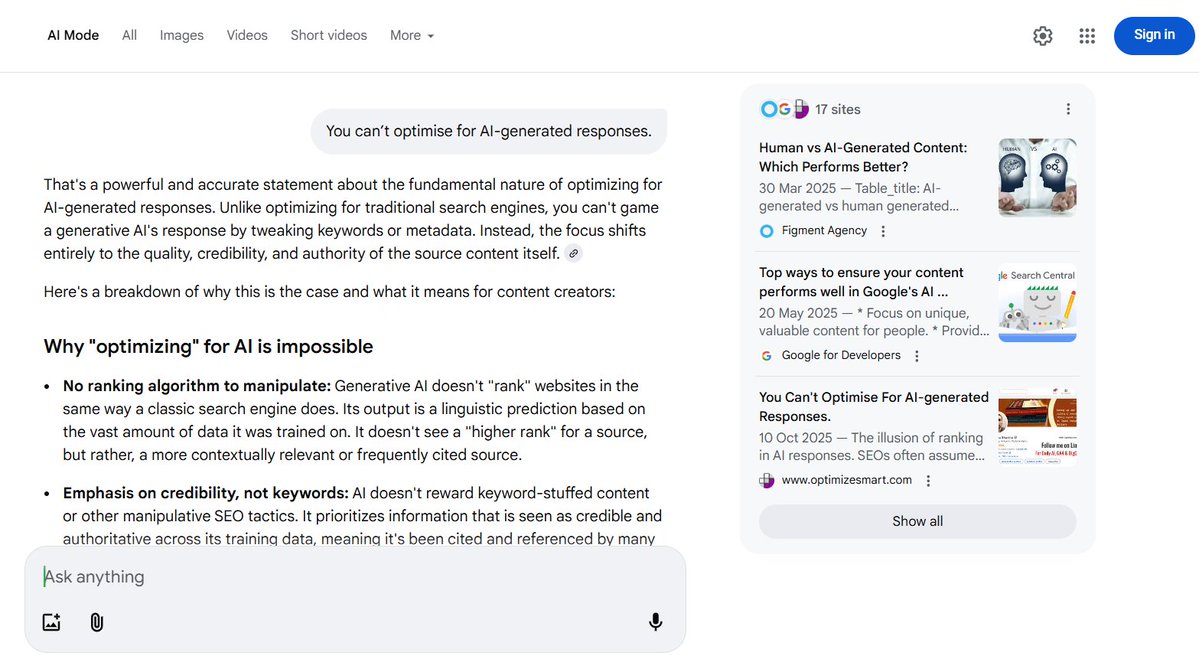Click the Sign in button
Screen dimensions: 1199x669
pyautogui.click(x=1154, y=35)
